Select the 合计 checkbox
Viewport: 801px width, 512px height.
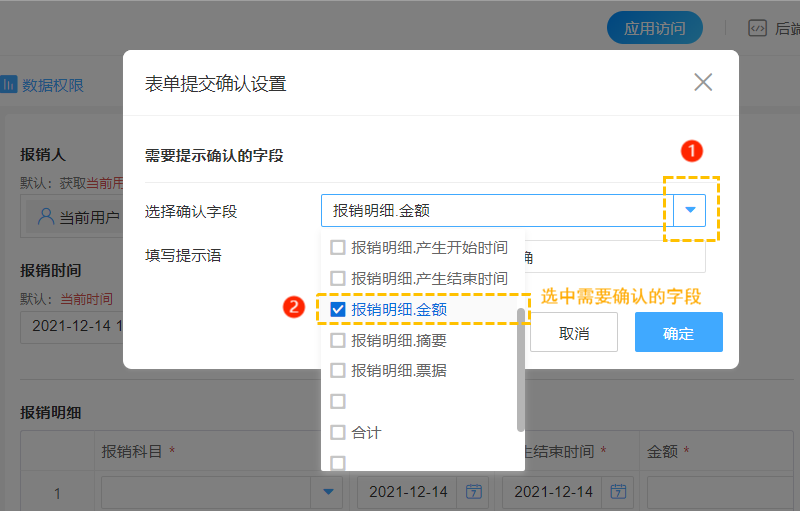click(x=338, y=433)
